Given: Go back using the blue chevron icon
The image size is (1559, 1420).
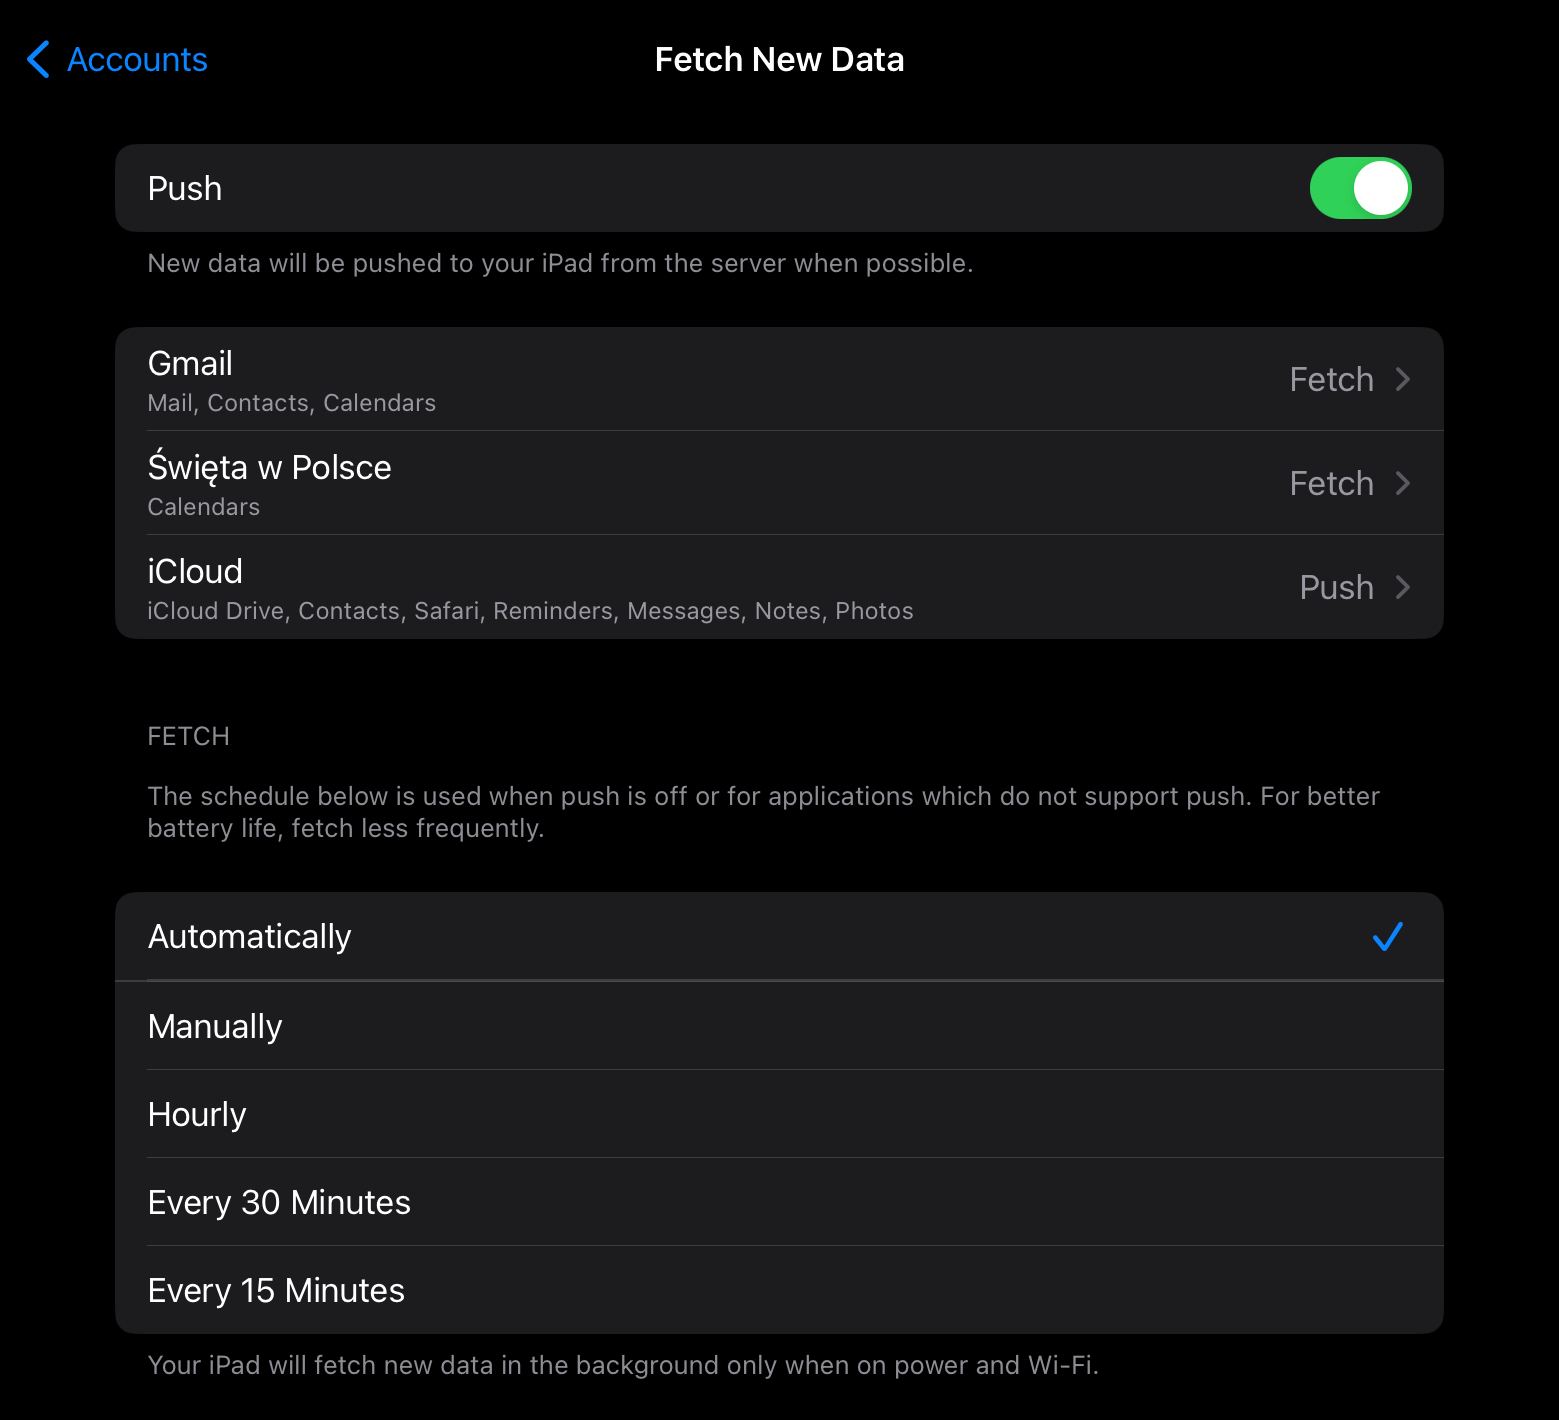Looking at the screenshot, I should tap(38, 60).
